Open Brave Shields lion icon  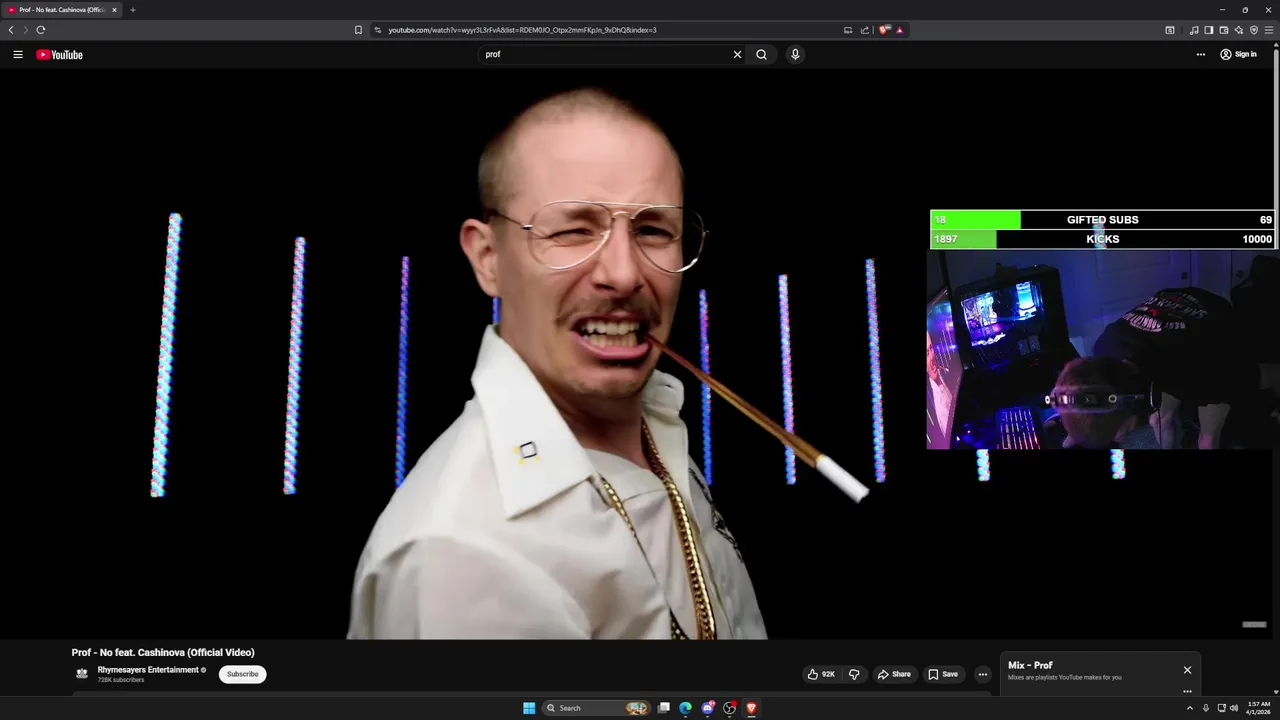884,30
